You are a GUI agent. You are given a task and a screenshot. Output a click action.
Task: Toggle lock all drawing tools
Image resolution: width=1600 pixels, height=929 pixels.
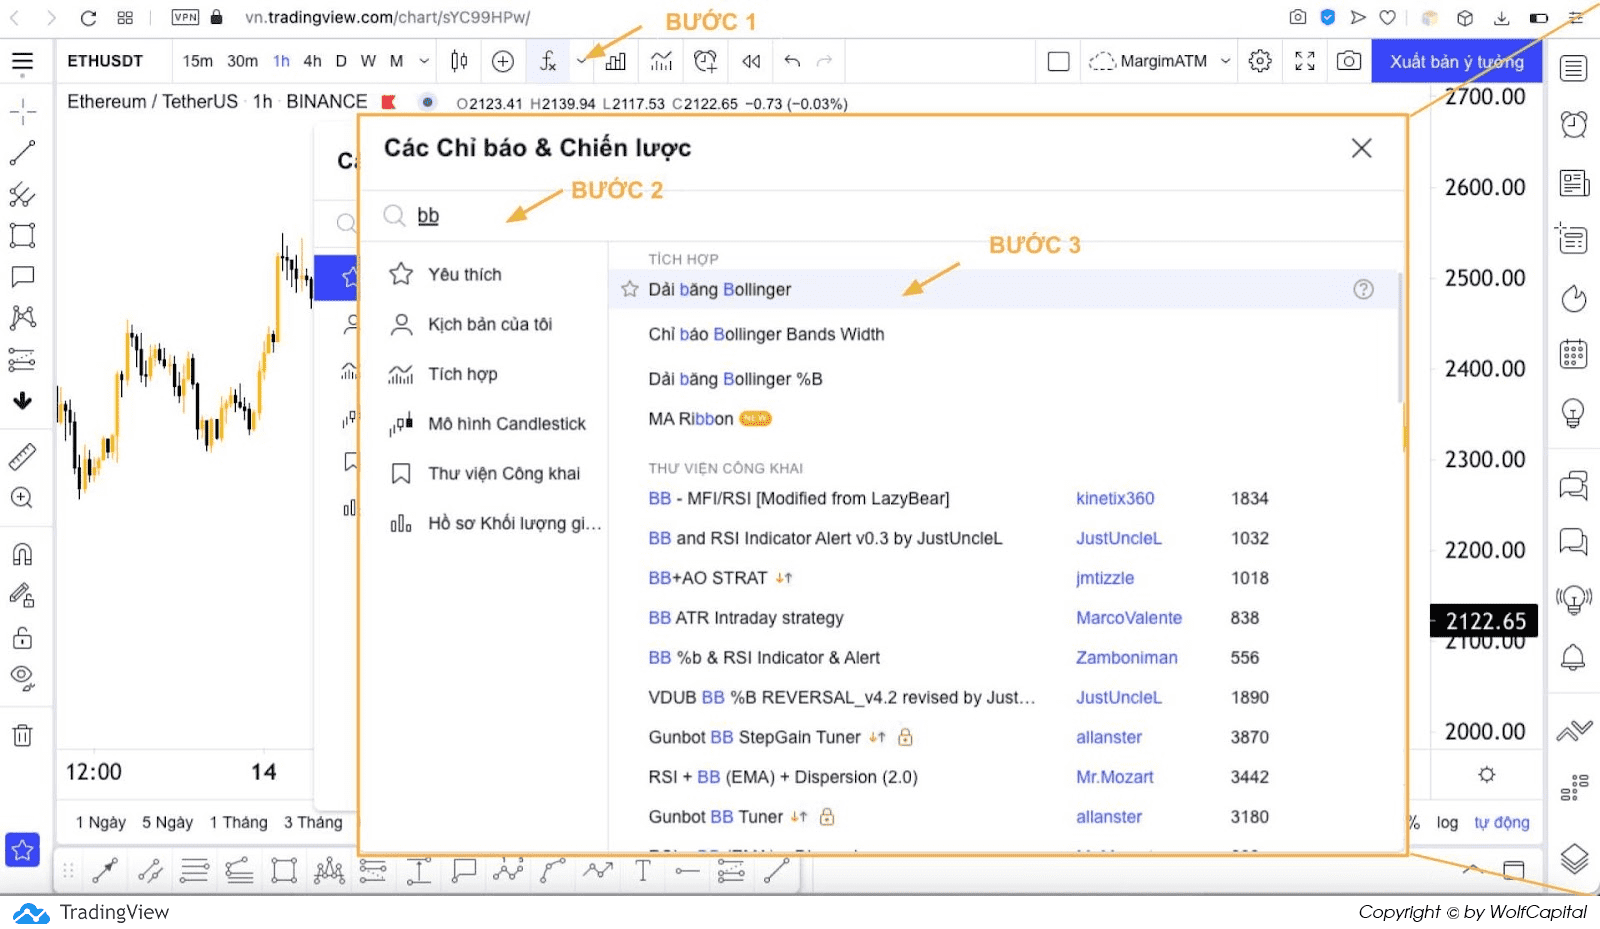pos(22,638)
